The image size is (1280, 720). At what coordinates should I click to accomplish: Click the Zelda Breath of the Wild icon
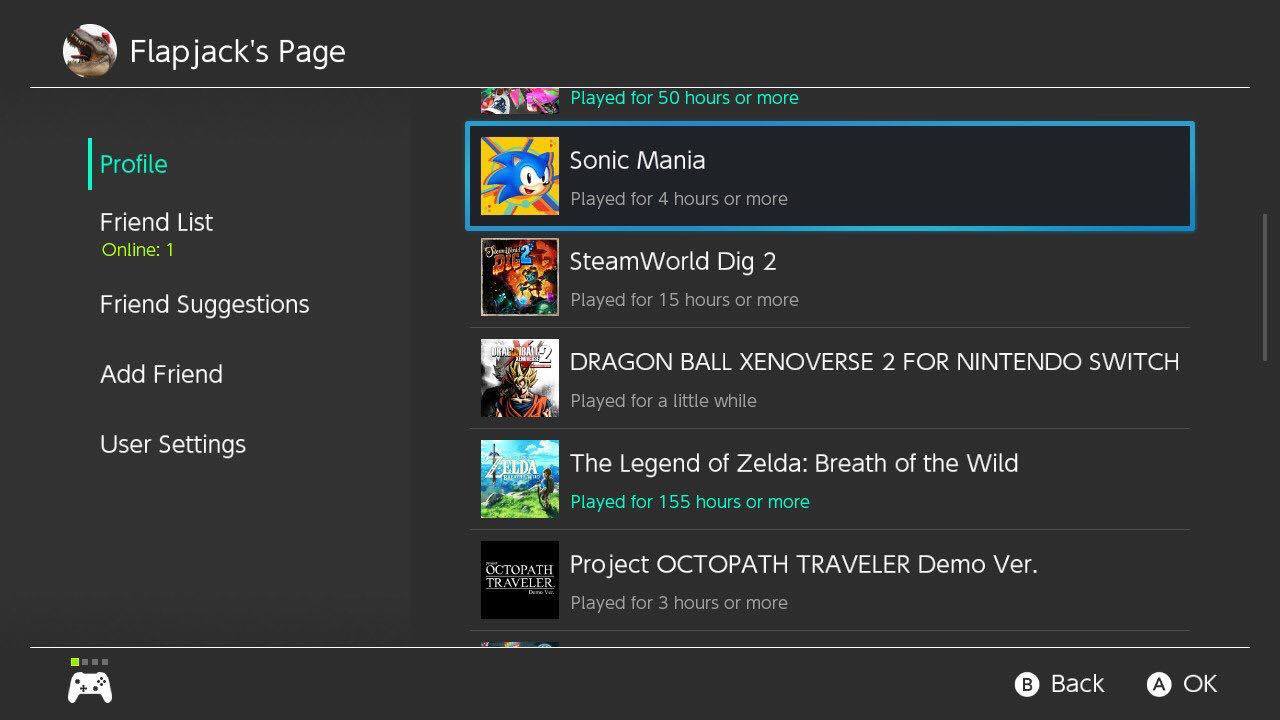click(x=519, y=479)
